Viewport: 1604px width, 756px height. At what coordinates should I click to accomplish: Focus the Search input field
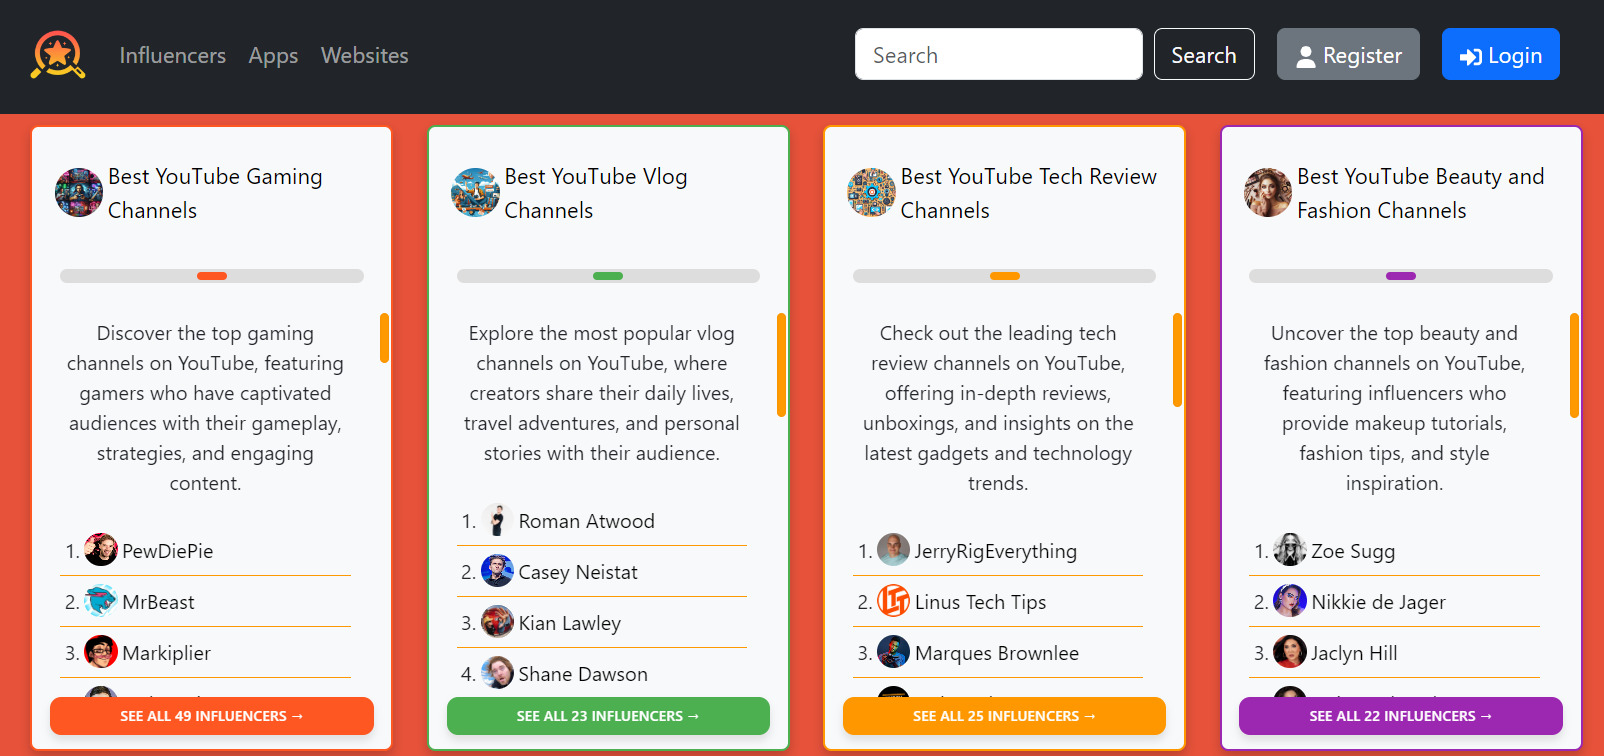[x=999, y=54]
